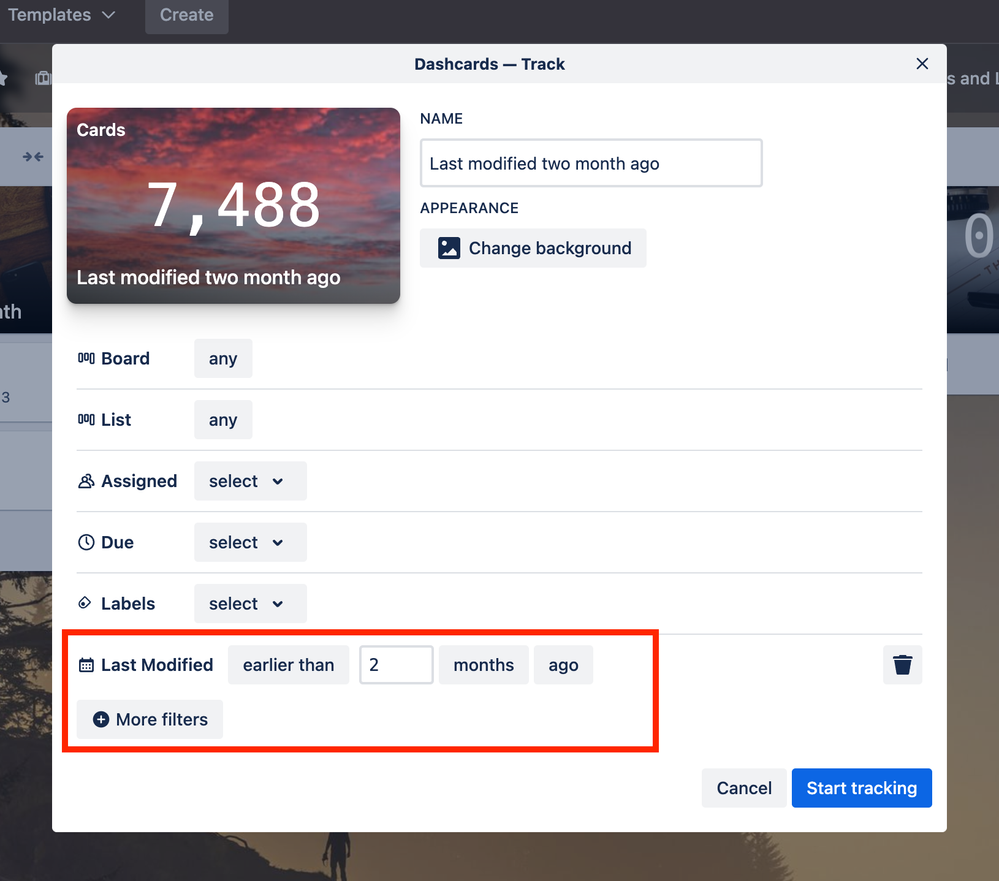Click Start tracking

click(x=861, y=788)
